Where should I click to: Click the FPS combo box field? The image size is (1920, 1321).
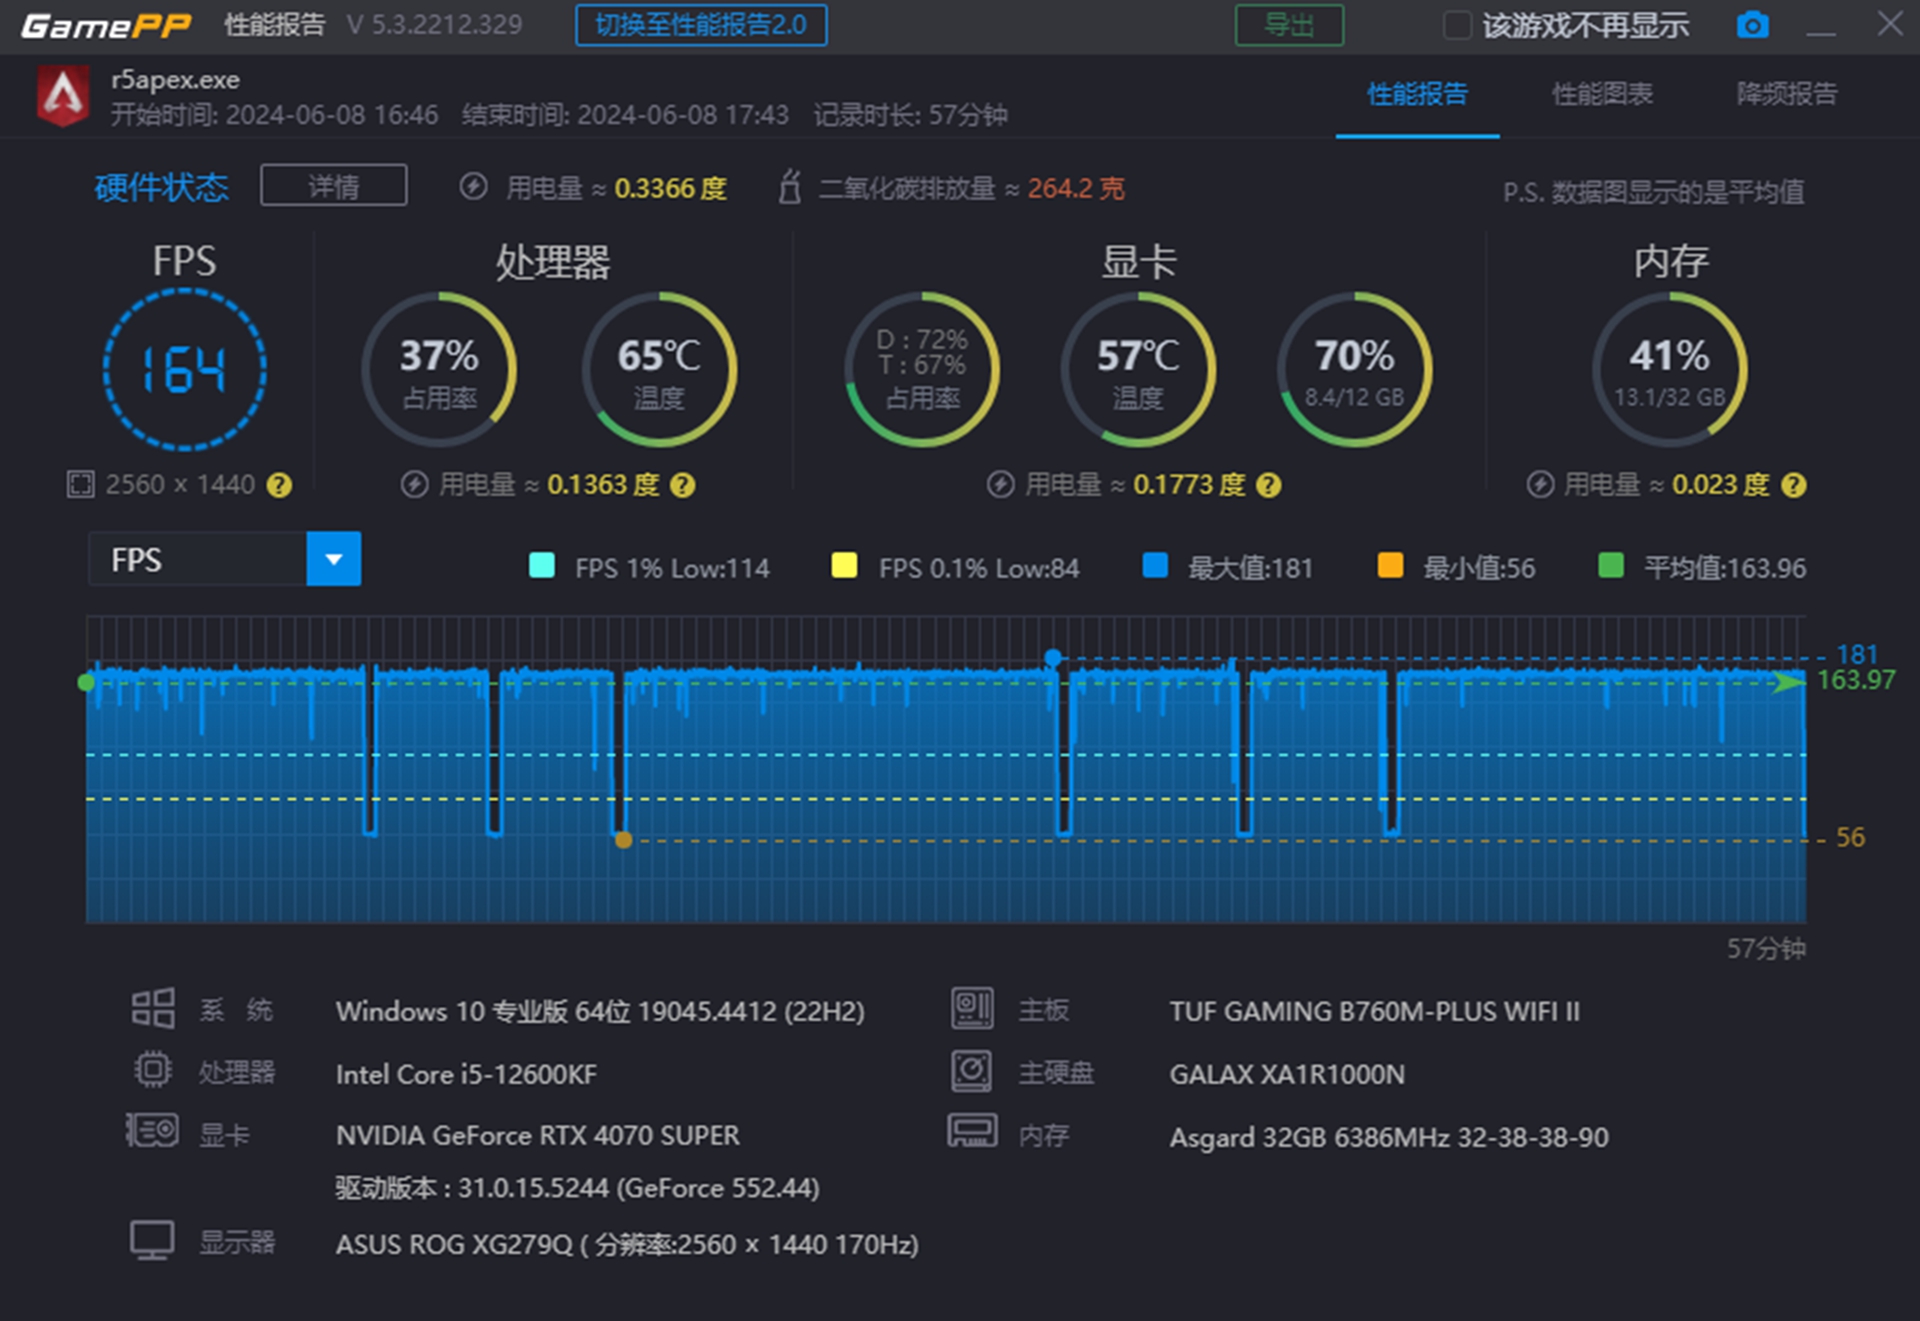coord(198,559)
